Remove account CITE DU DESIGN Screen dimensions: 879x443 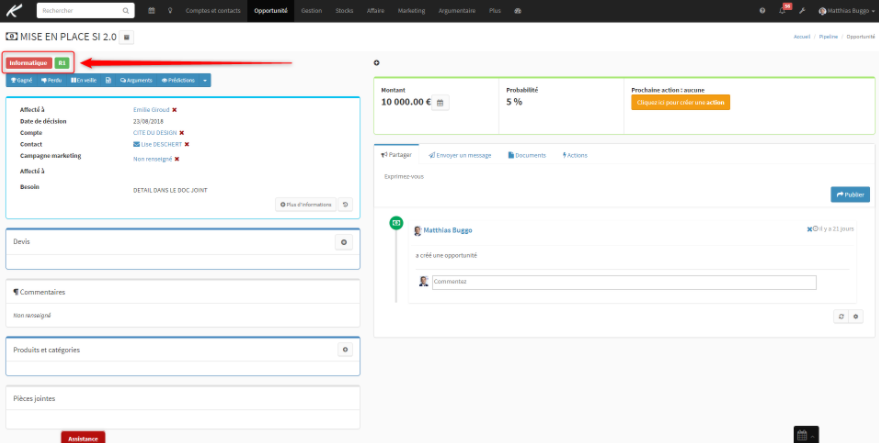182,133
